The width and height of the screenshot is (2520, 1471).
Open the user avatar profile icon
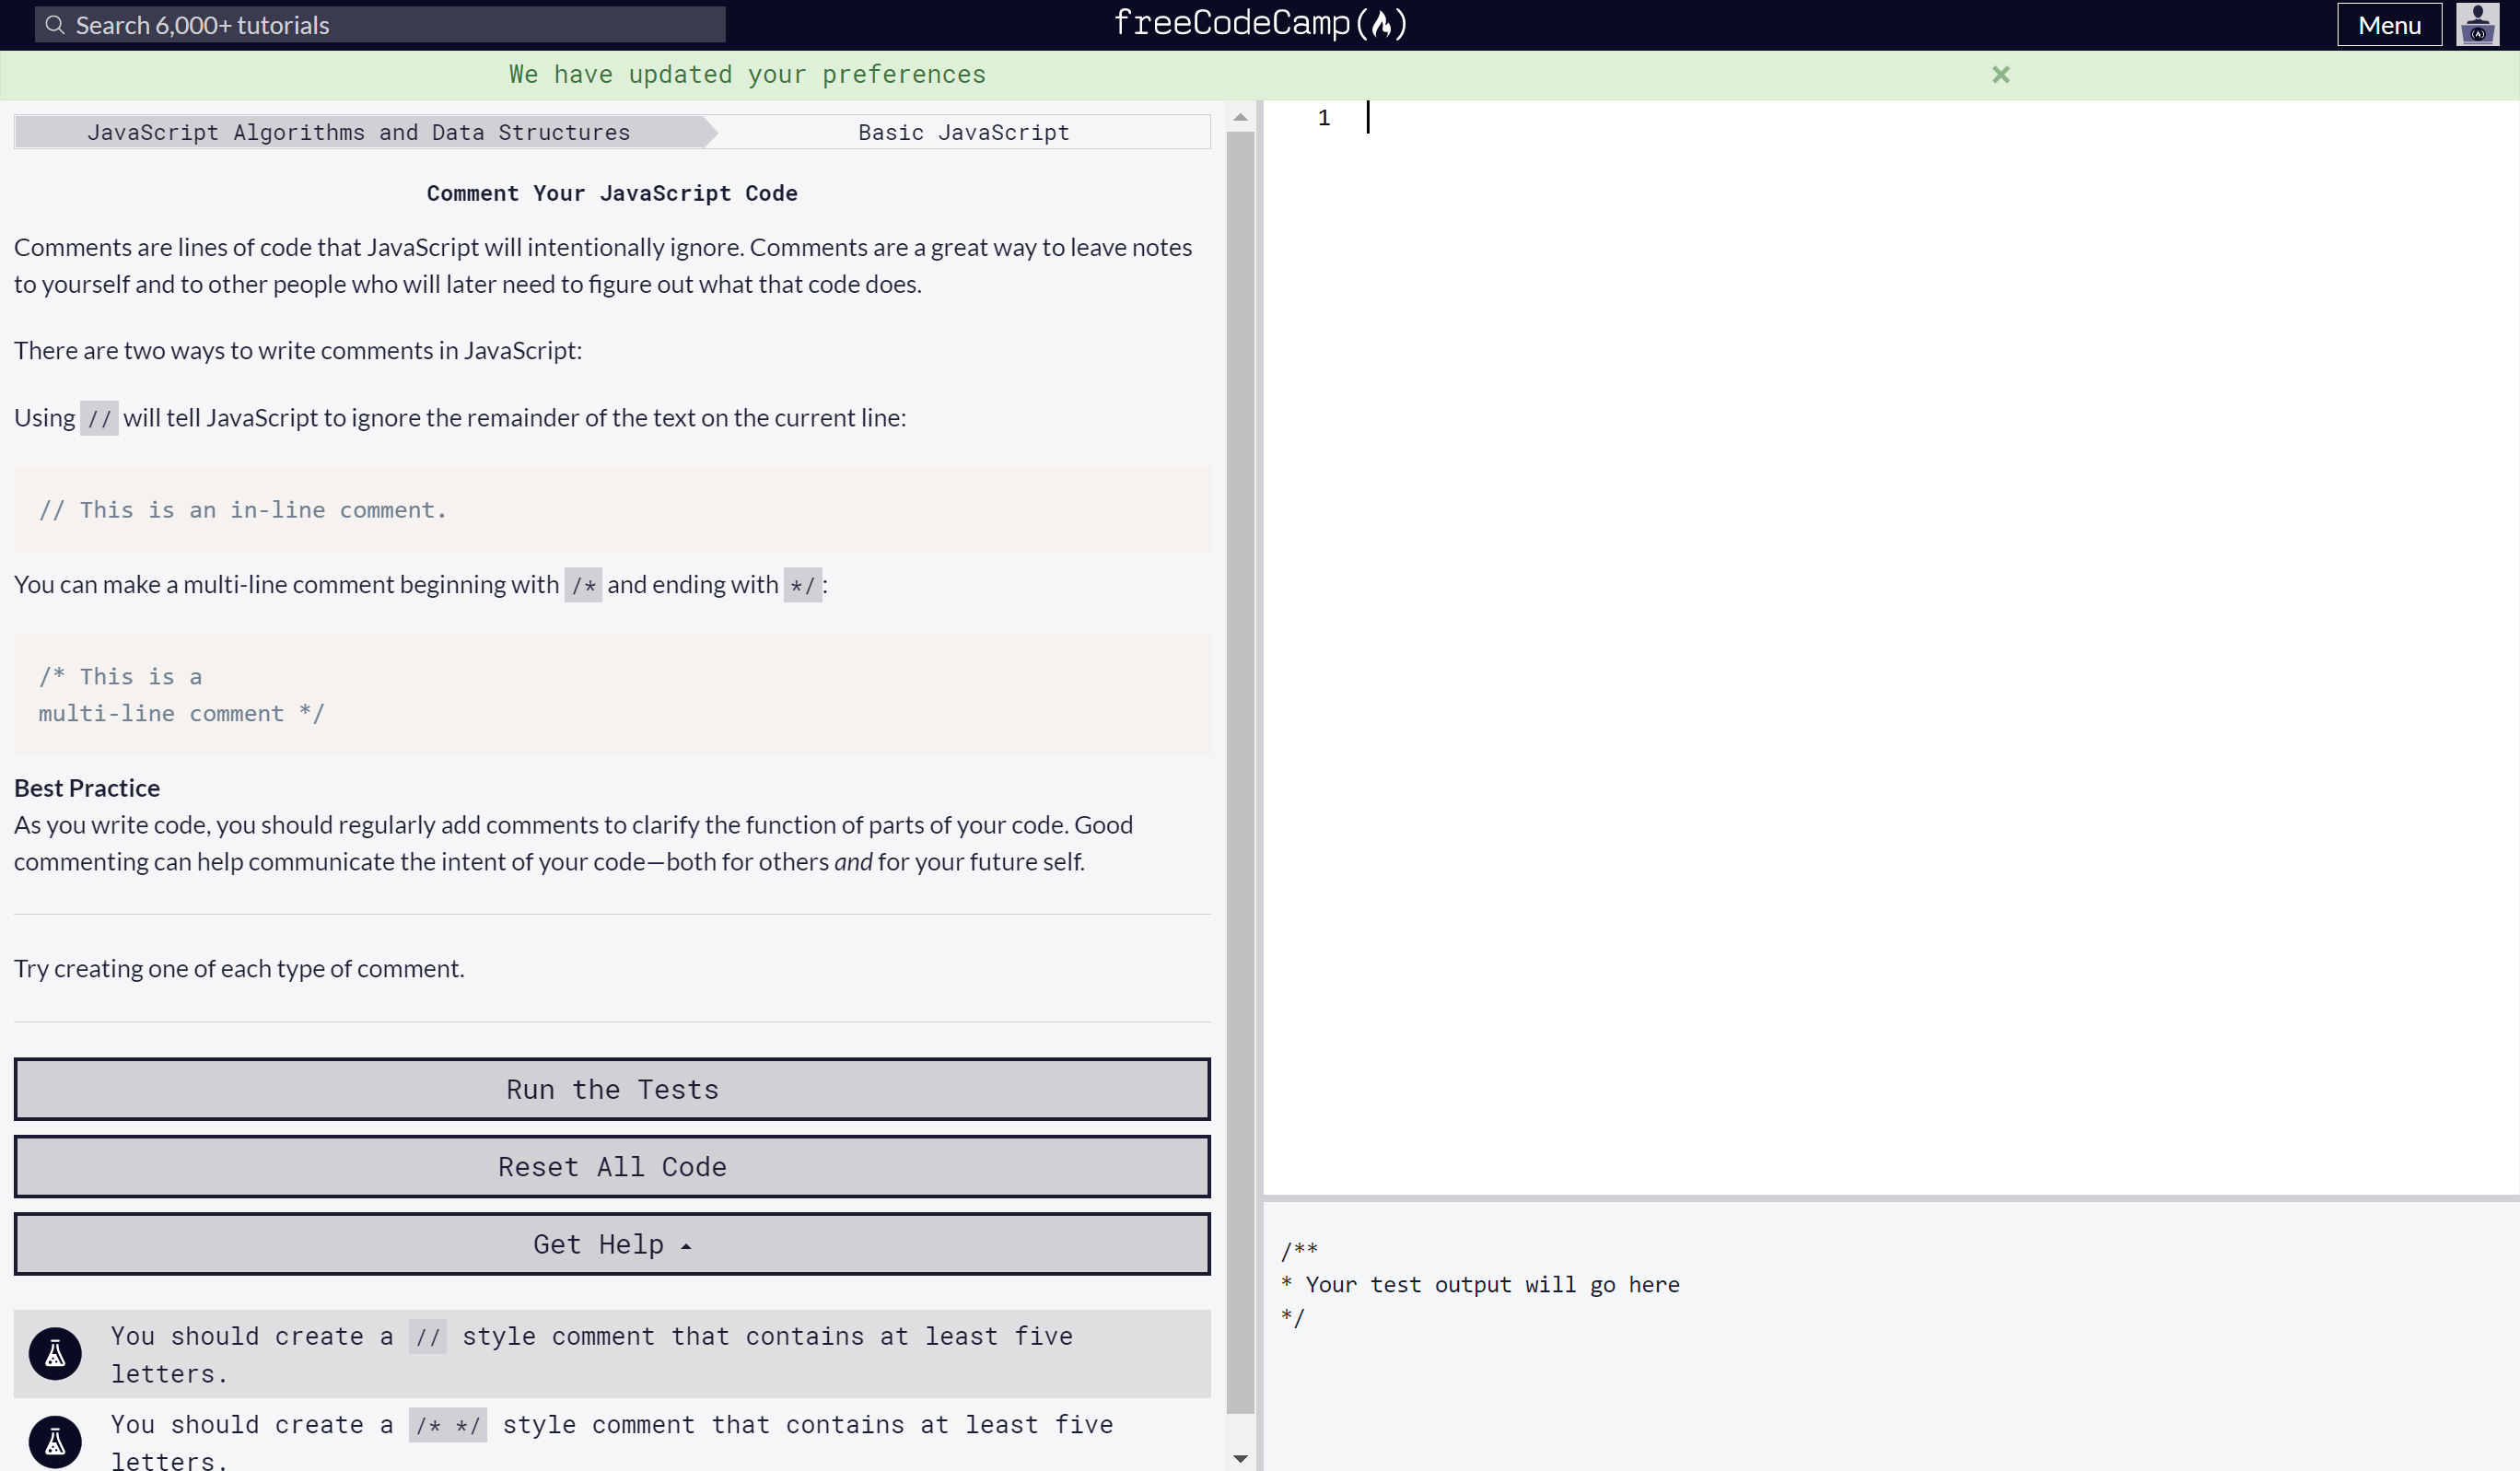point(2477,25)
